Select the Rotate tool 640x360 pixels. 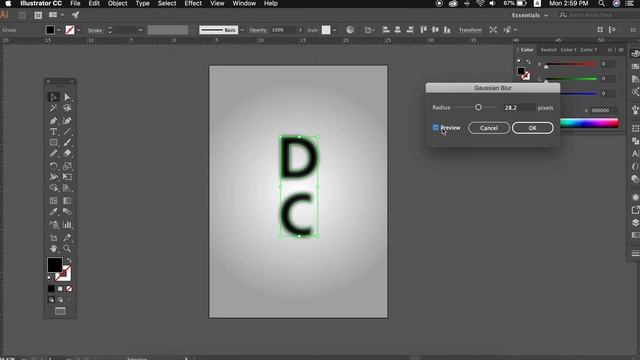click(53, 166)
